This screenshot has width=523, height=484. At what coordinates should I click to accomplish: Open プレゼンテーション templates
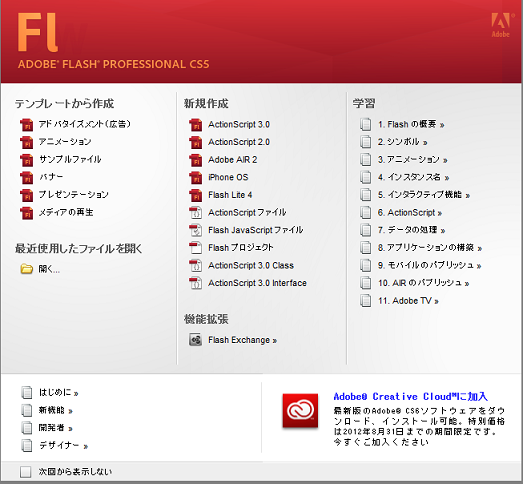pyautogui.click(x=73, y=195)
